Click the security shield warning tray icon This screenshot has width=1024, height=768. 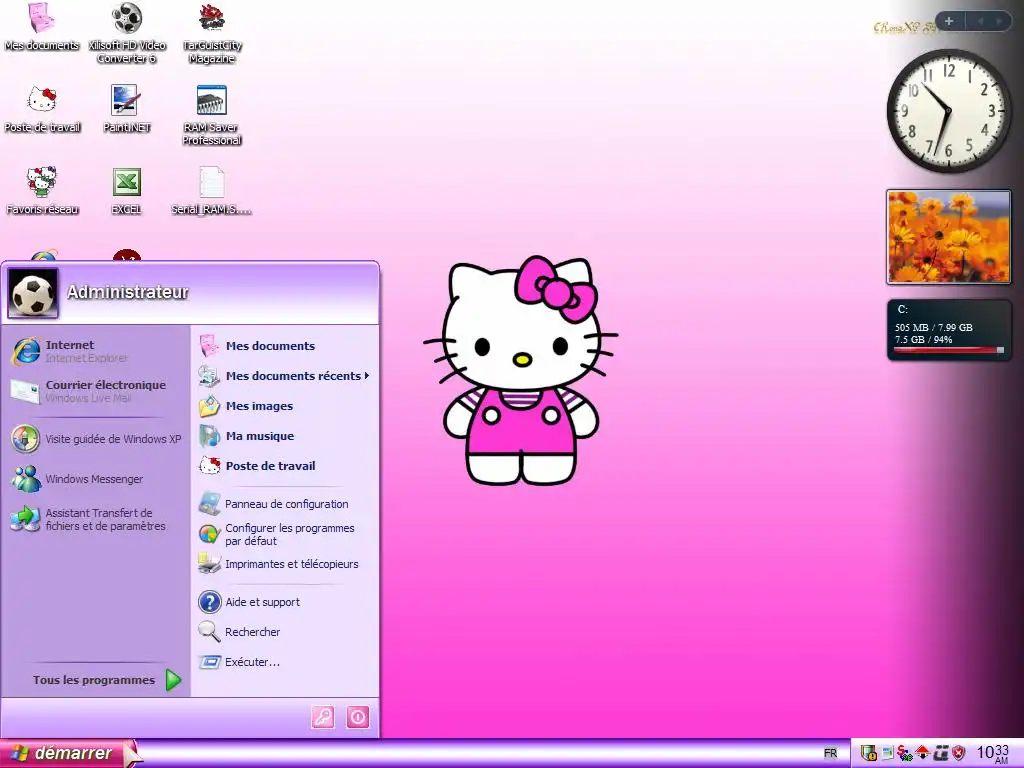point(869,753)
